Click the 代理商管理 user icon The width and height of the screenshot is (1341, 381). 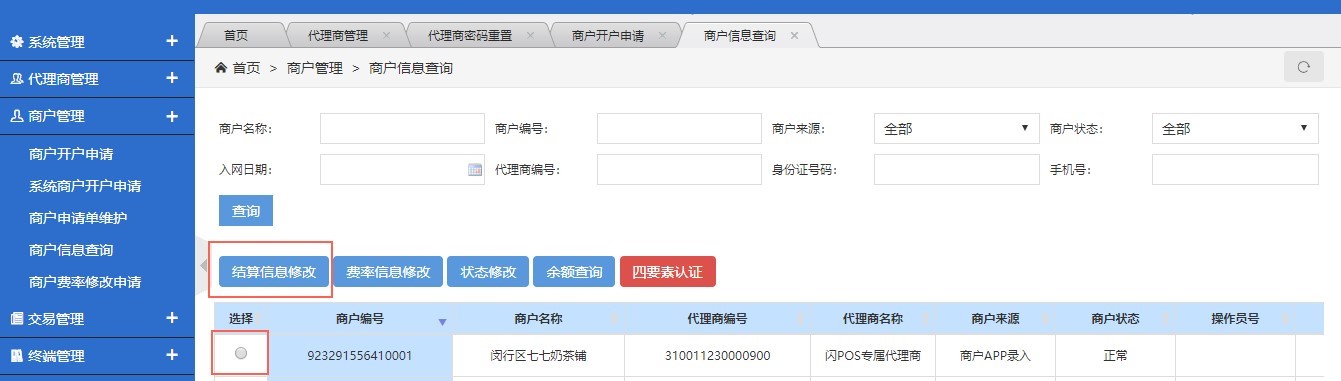(16, 79)
